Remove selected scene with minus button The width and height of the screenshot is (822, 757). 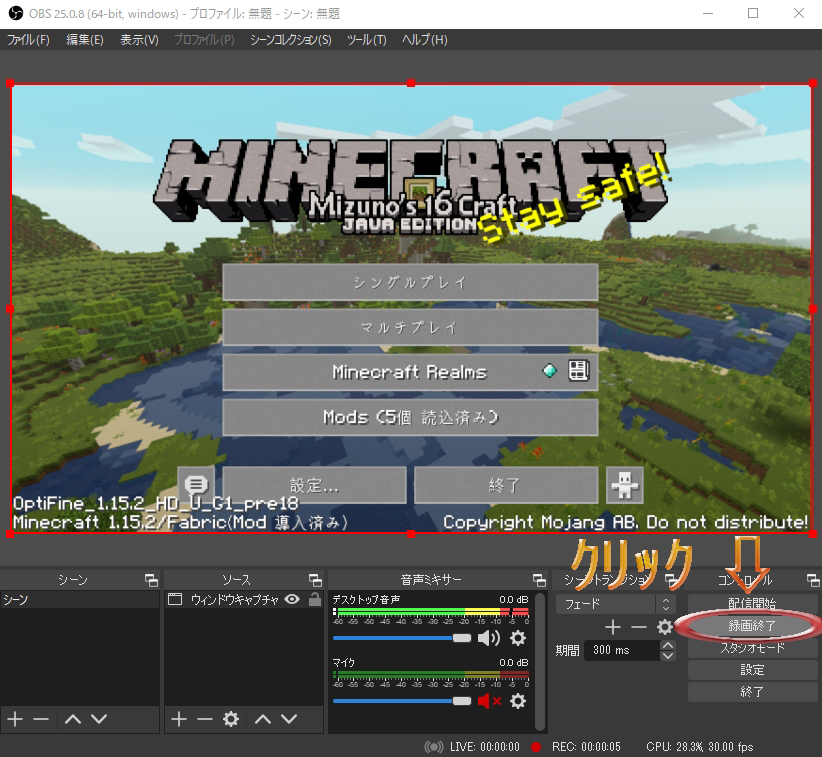(40, 719)
